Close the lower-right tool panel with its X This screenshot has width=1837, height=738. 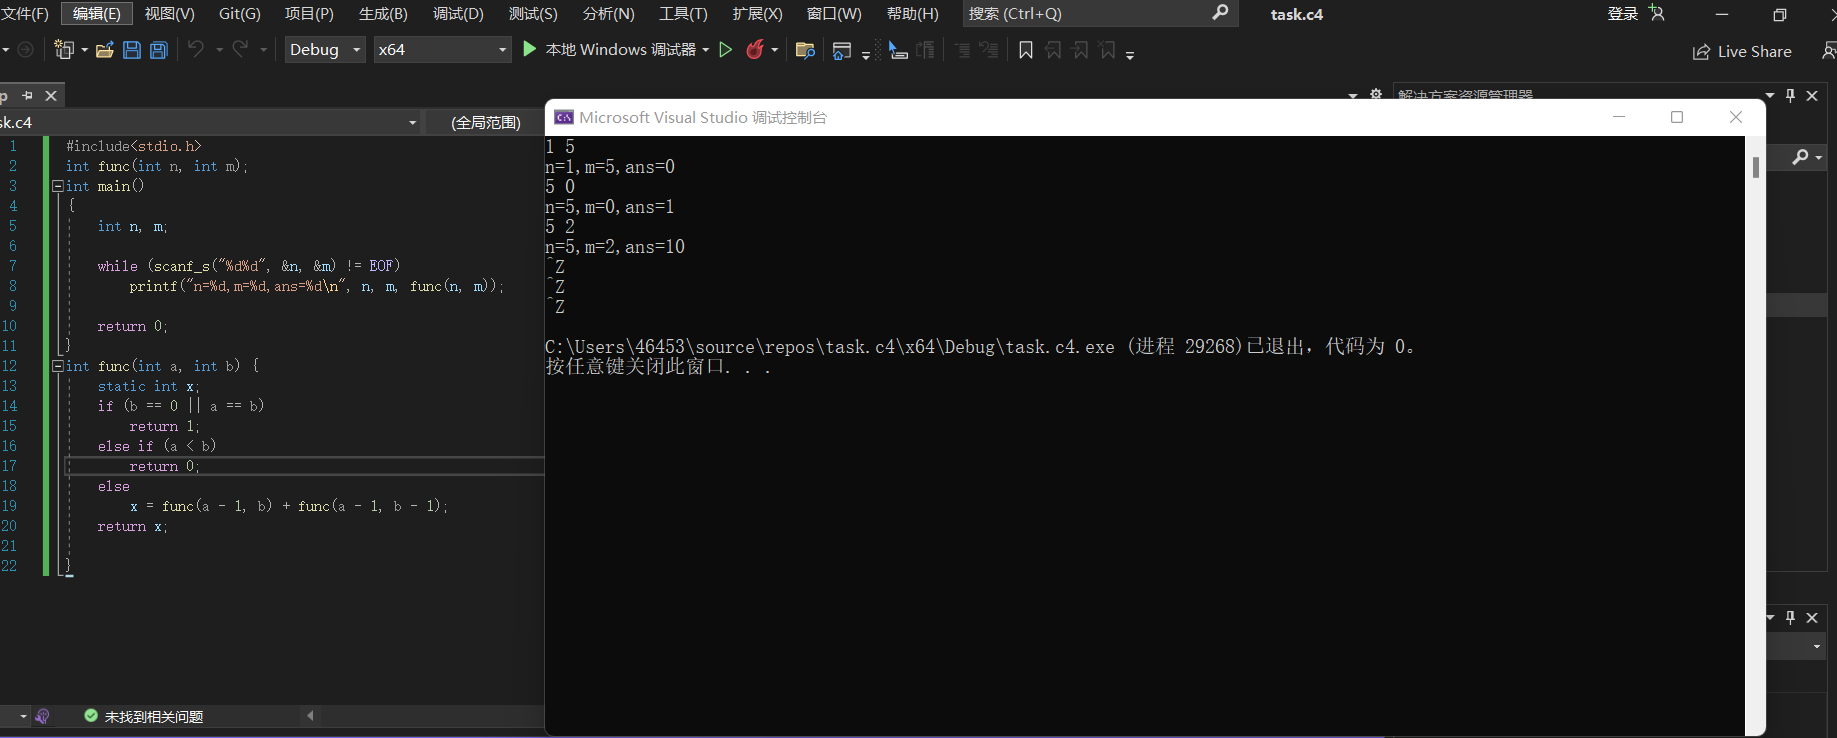tap(1812, 618)
